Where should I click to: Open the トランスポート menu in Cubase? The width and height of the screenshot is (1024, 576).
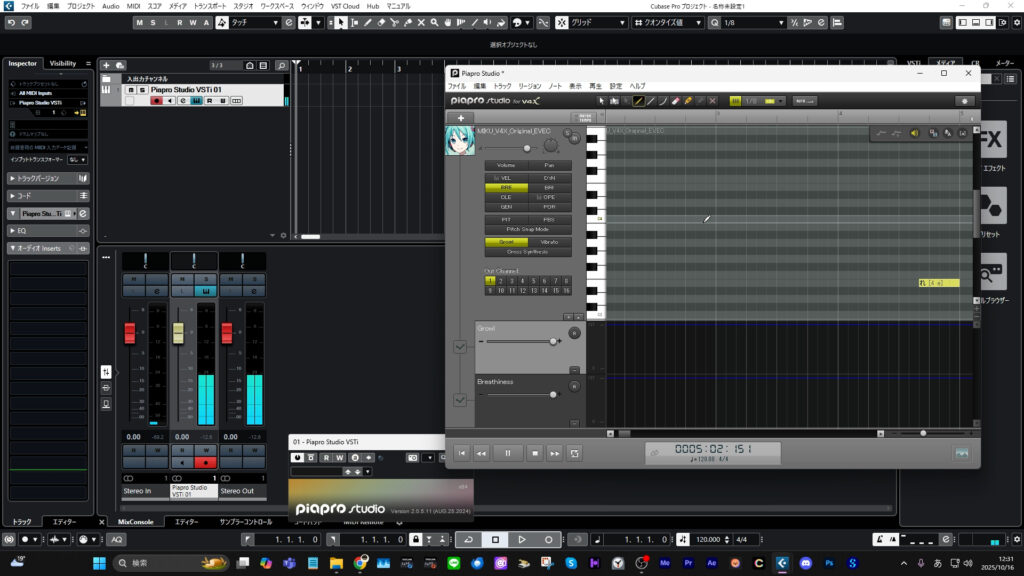[210, 6]
